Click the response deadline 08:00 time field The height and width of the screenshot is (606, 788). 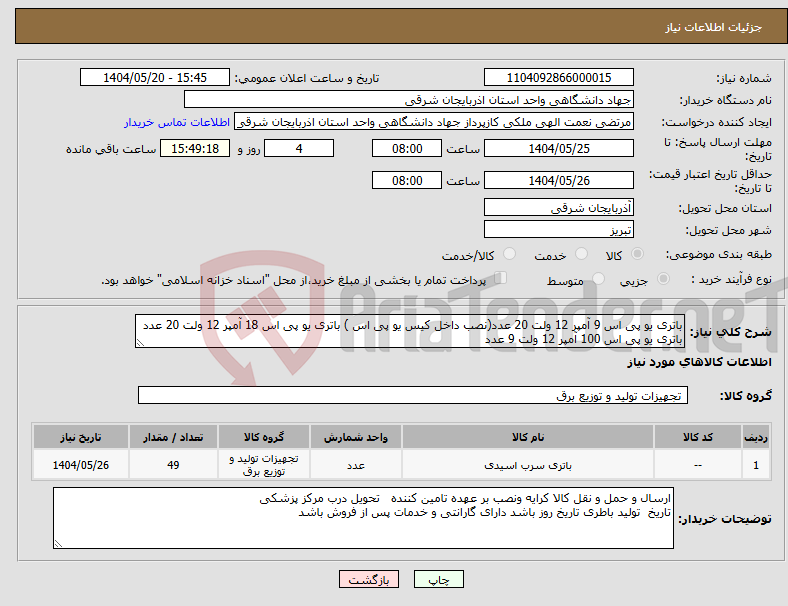click(x=407, y=148)
